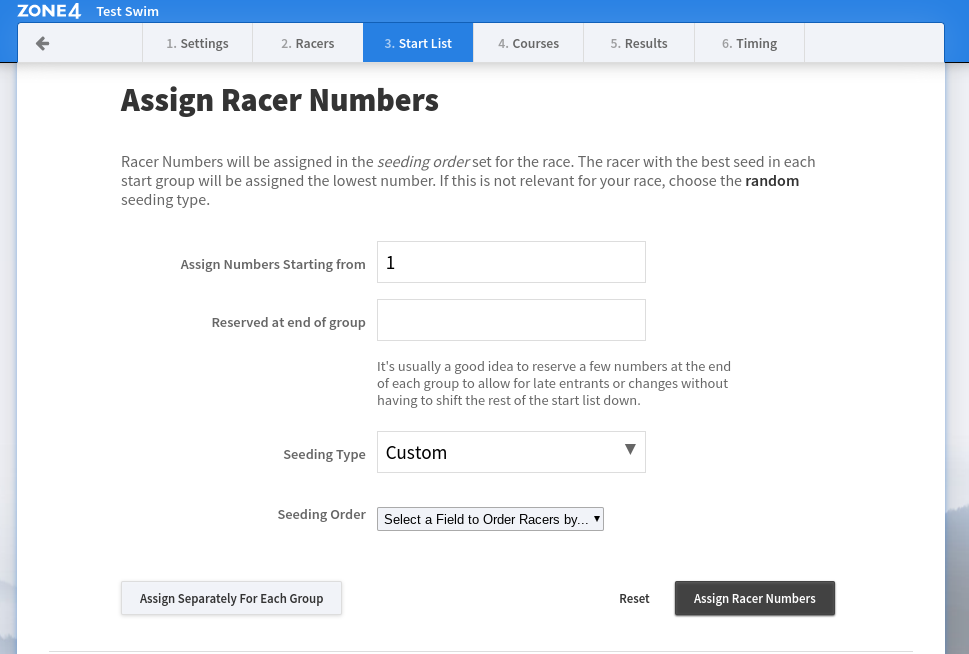Open the Results tab
969x654 pixels.
pyautogui.click(x=639, y=43)
